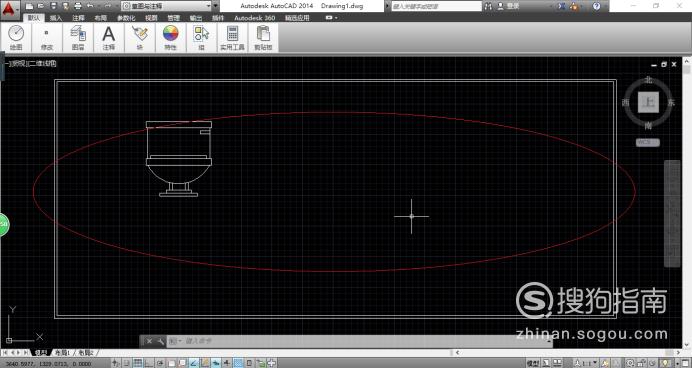692x368 pixels.
Task: Switch to the 插入 (Insert) ribbon tab
Action: coord(56,18)
